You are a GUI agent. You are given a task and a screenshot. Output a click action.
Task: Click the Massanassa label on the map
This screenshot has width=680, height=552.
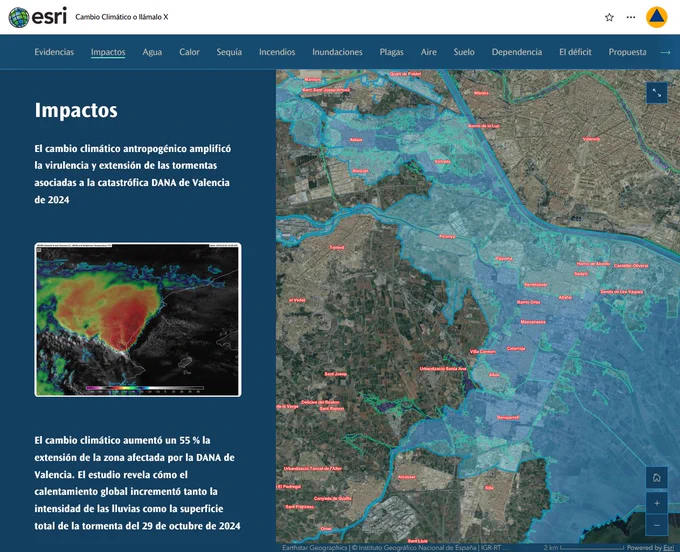(x=533, y=322)
